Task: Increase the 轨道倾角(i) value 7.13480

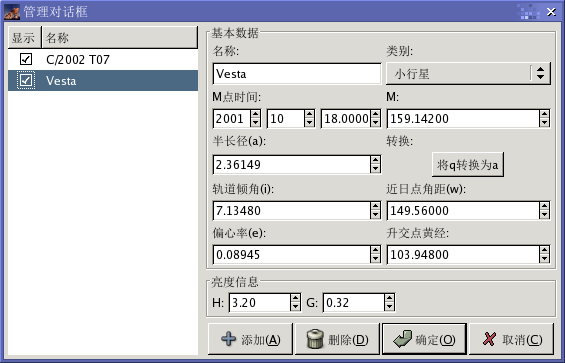Action: tap(375, 206)
